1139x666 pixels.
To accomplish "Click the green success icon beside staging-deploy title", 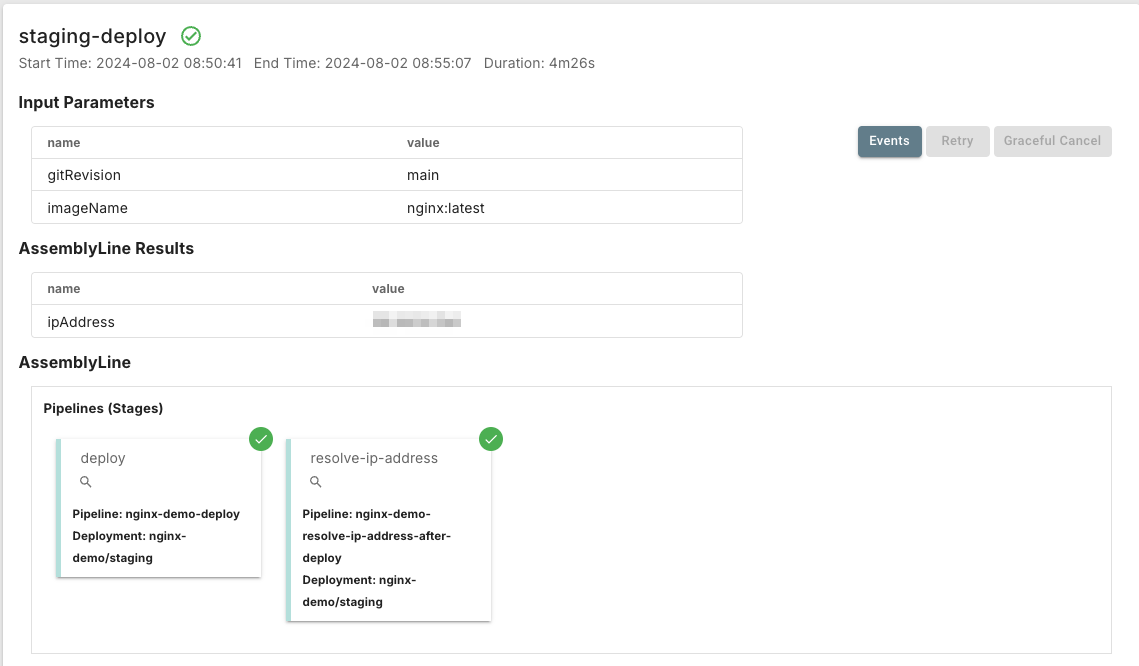I will (x=191, y=36).
